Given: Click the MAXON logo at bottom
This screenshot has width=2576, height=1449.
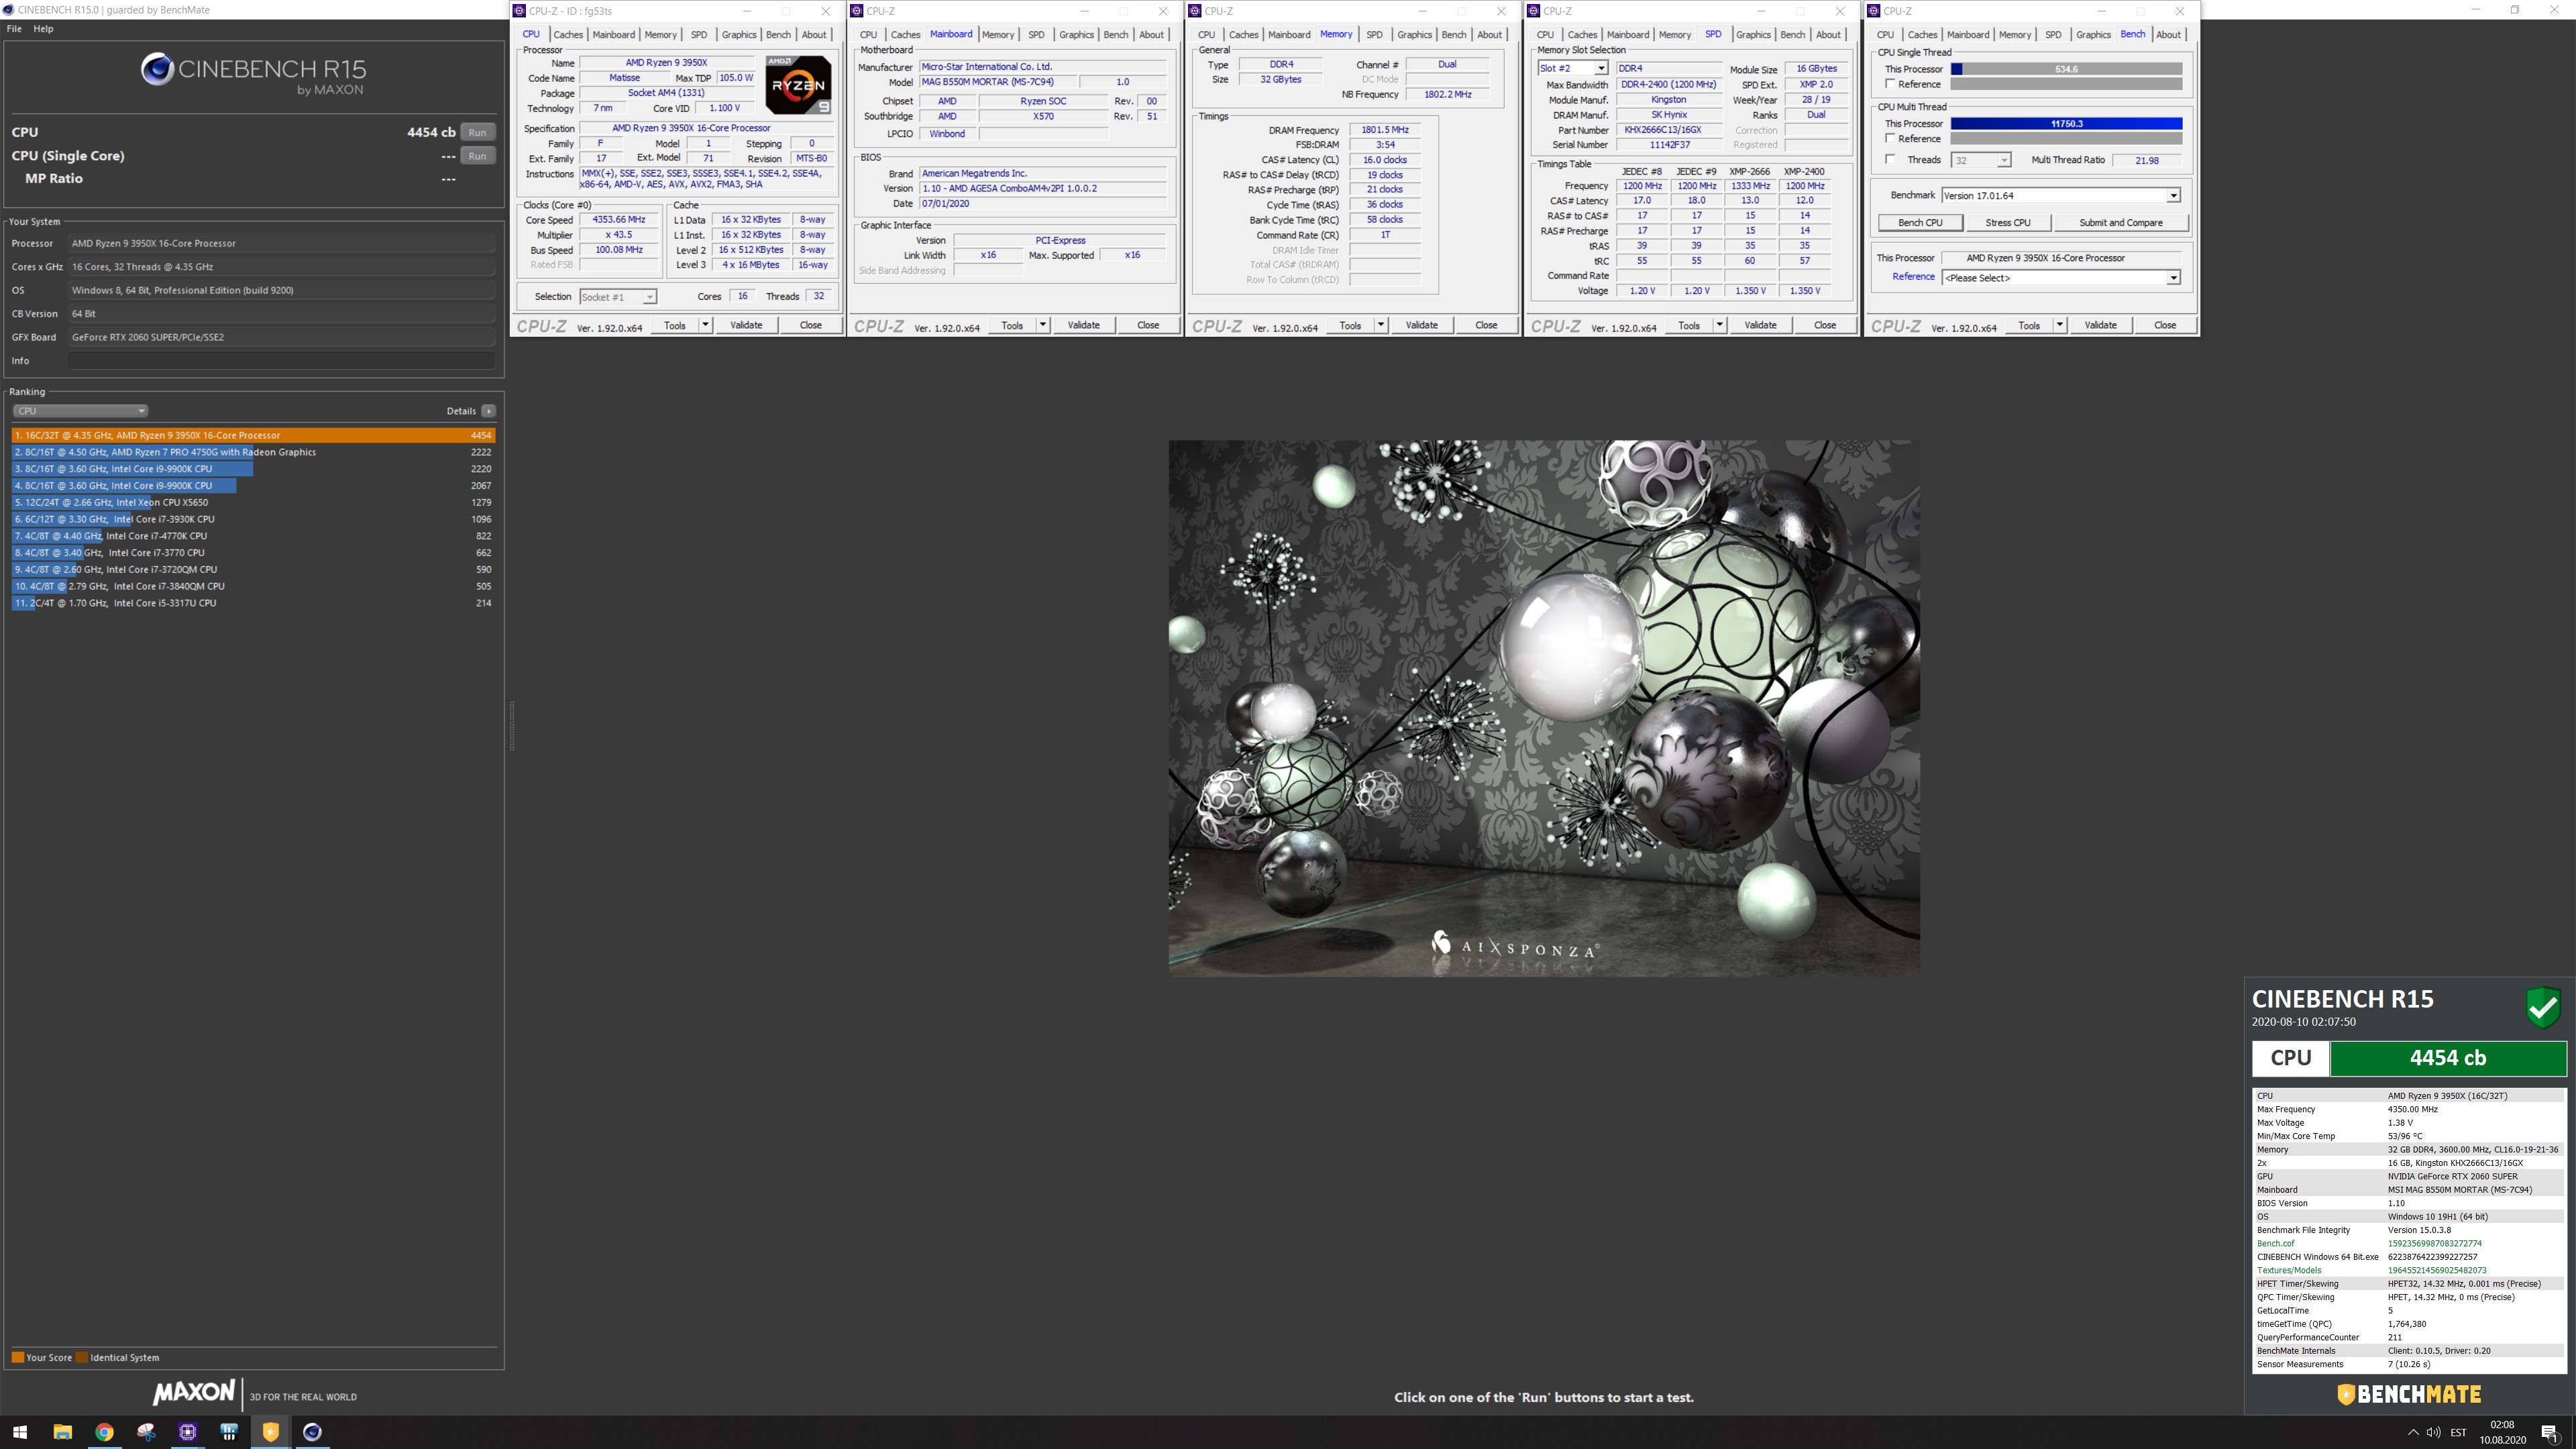Looking at the screenshot, I should pyautogui.click(x=194, y=1392).
